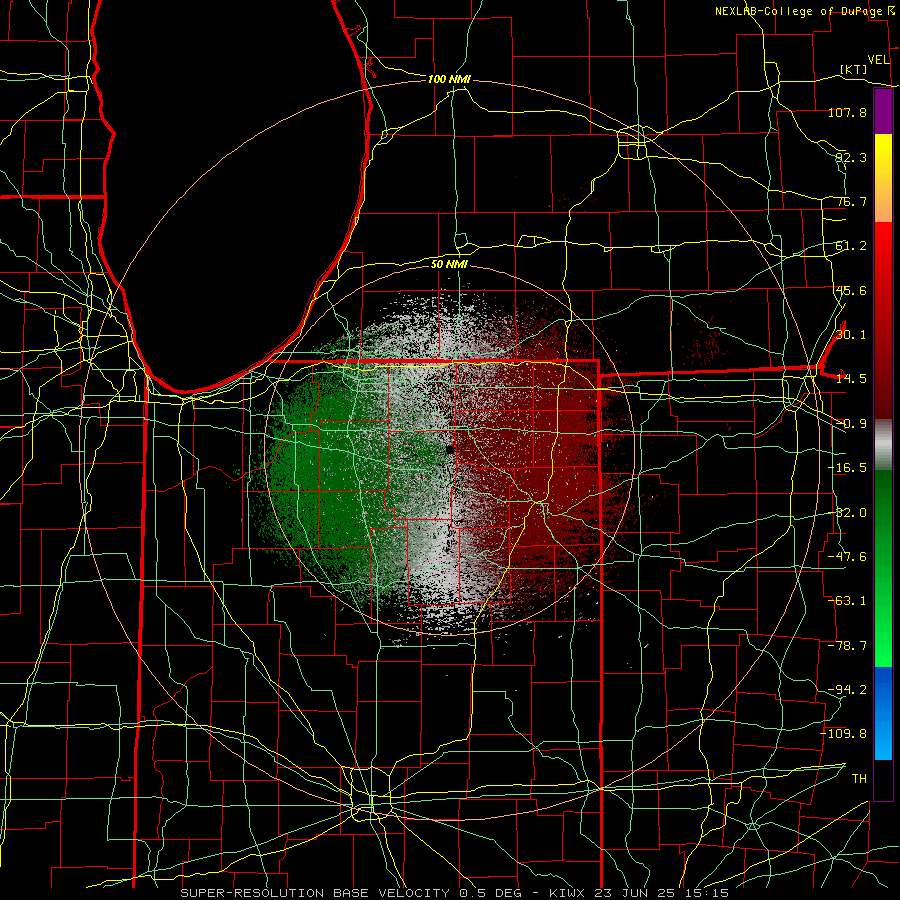Pick the gray near-zero segment of color bar
Viewport: 900px width, 900px height.
883,445
